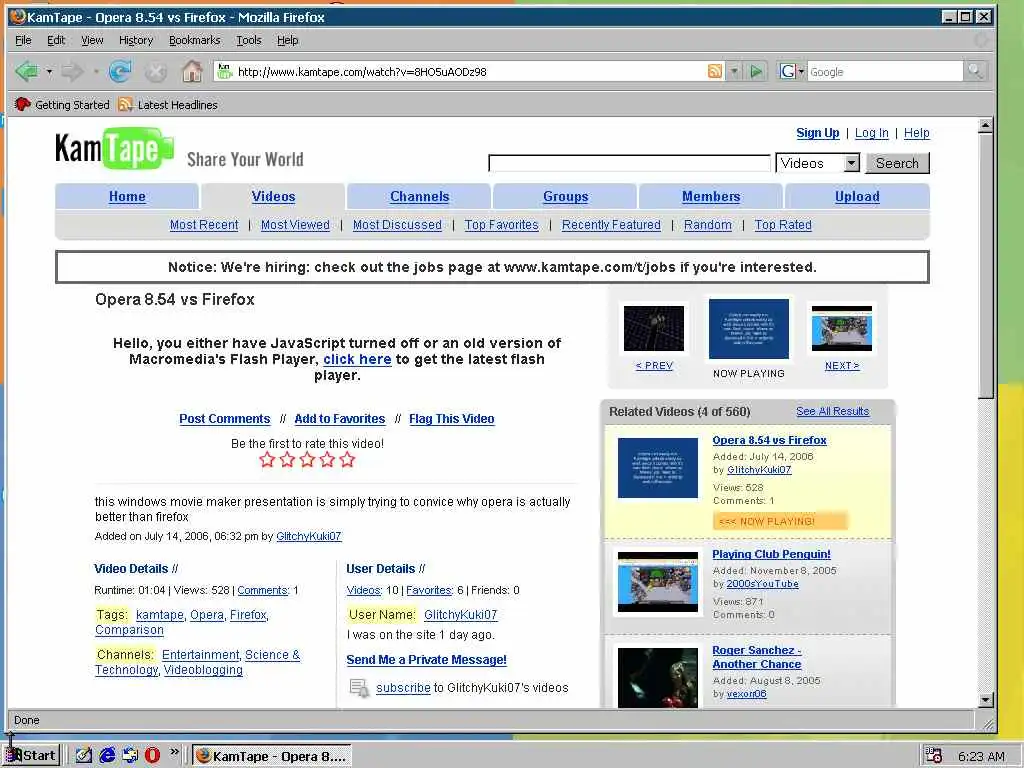Screen dimensions: 1024x768
Task: Open Roger Sanchez video thumbnail
Action: [x=658, y=677]
